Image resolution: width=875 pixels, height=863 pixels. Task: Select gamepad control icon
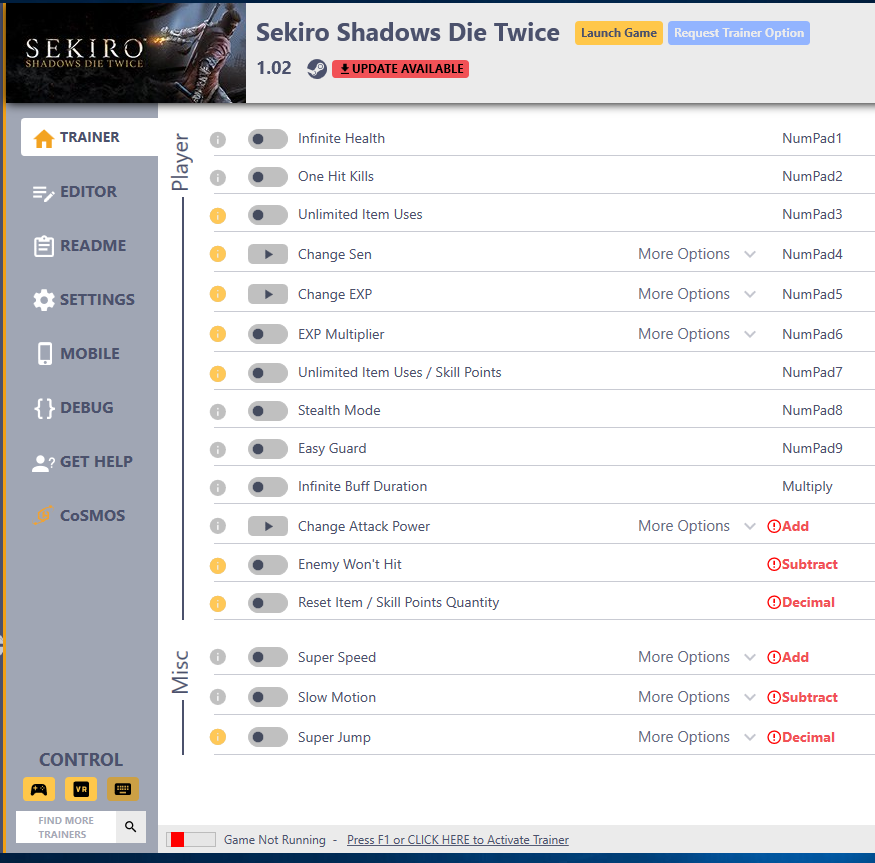point(39,789)
